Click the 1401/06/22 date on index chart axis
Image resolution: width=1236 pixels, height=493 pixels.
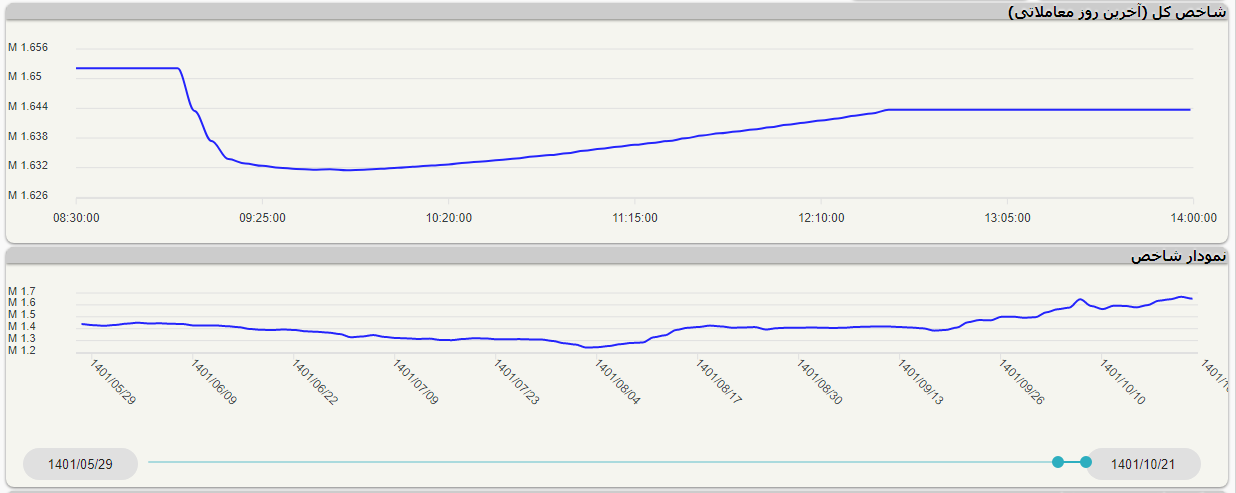[x=315, y=382]
